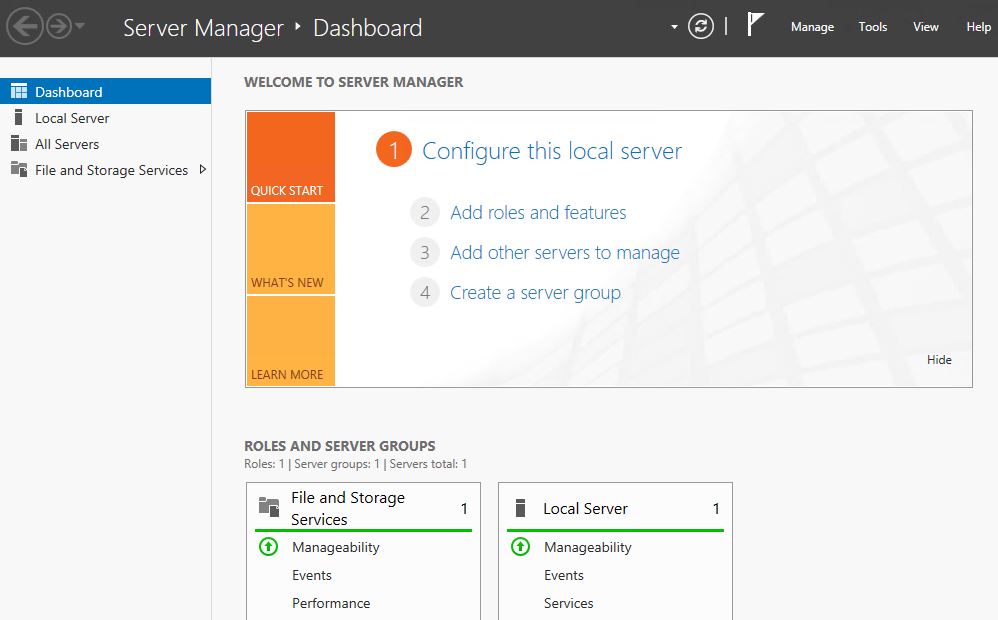Click Add roles and features link
The image size is (998, 620).
click(x=538, y=212)
